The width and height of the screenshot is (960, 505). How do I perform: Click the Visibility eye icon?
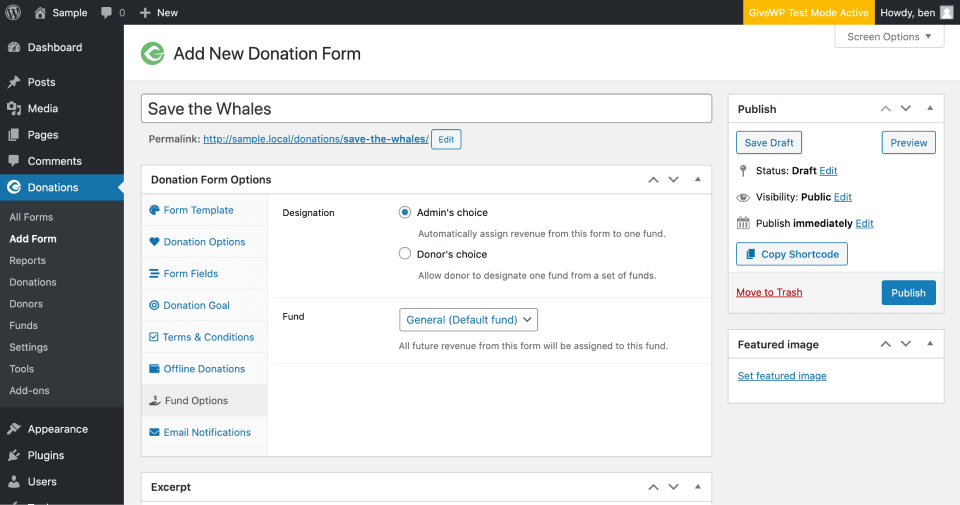point(743,197)
